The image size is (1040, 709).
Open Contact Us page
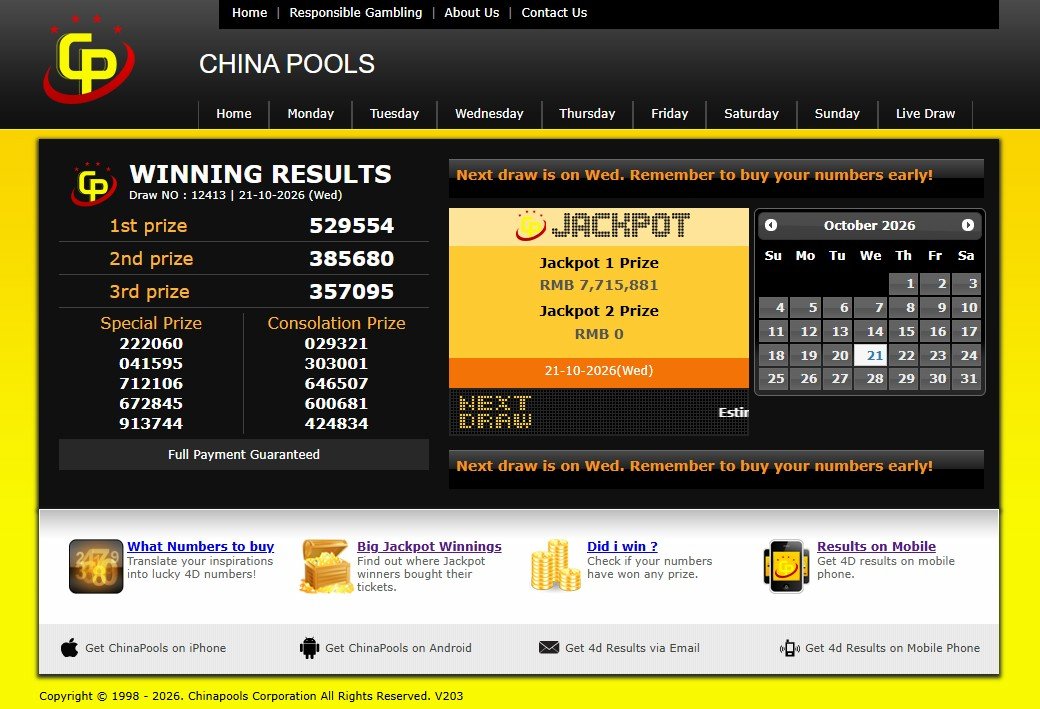tap(554, 13)
